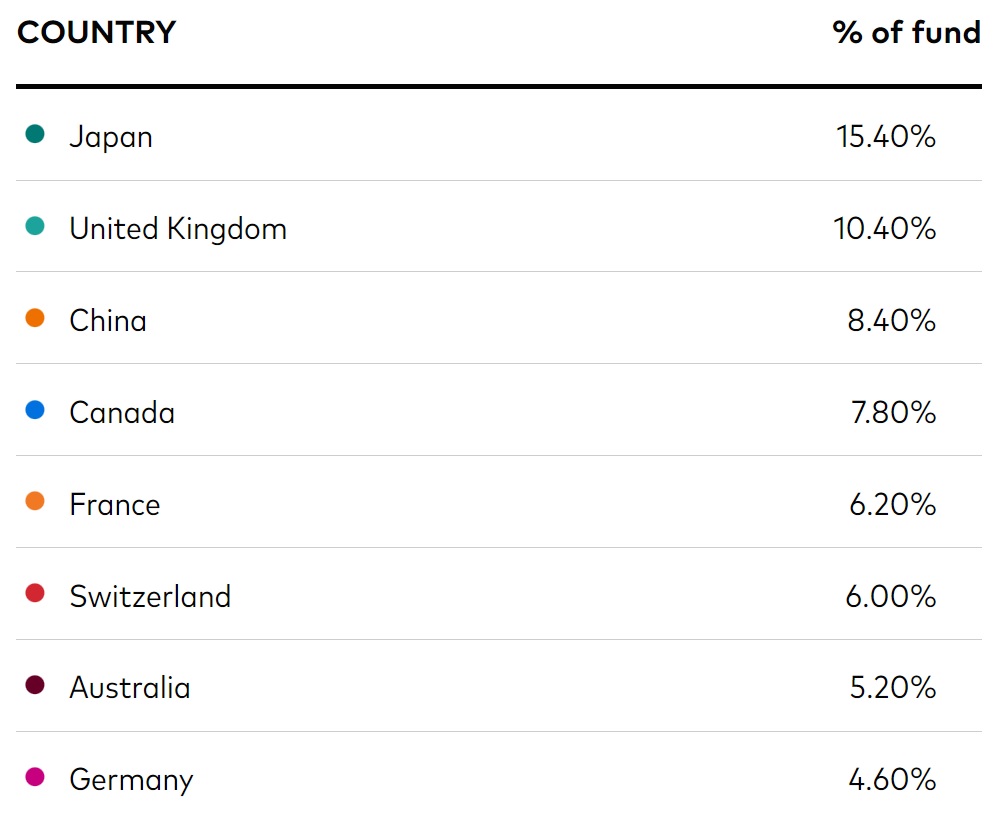The height and width of the screenshot is (820, 1001).
Task: Click the 7.80% value for Canada
Action: click(893, 413)
